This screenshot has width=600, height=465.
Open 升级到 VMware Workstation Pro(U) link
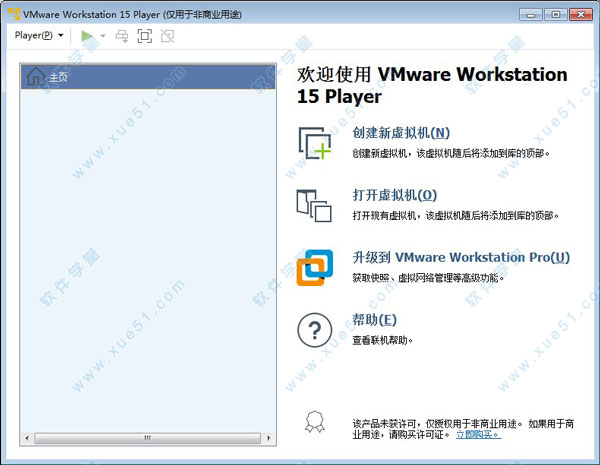click(461, 257)
